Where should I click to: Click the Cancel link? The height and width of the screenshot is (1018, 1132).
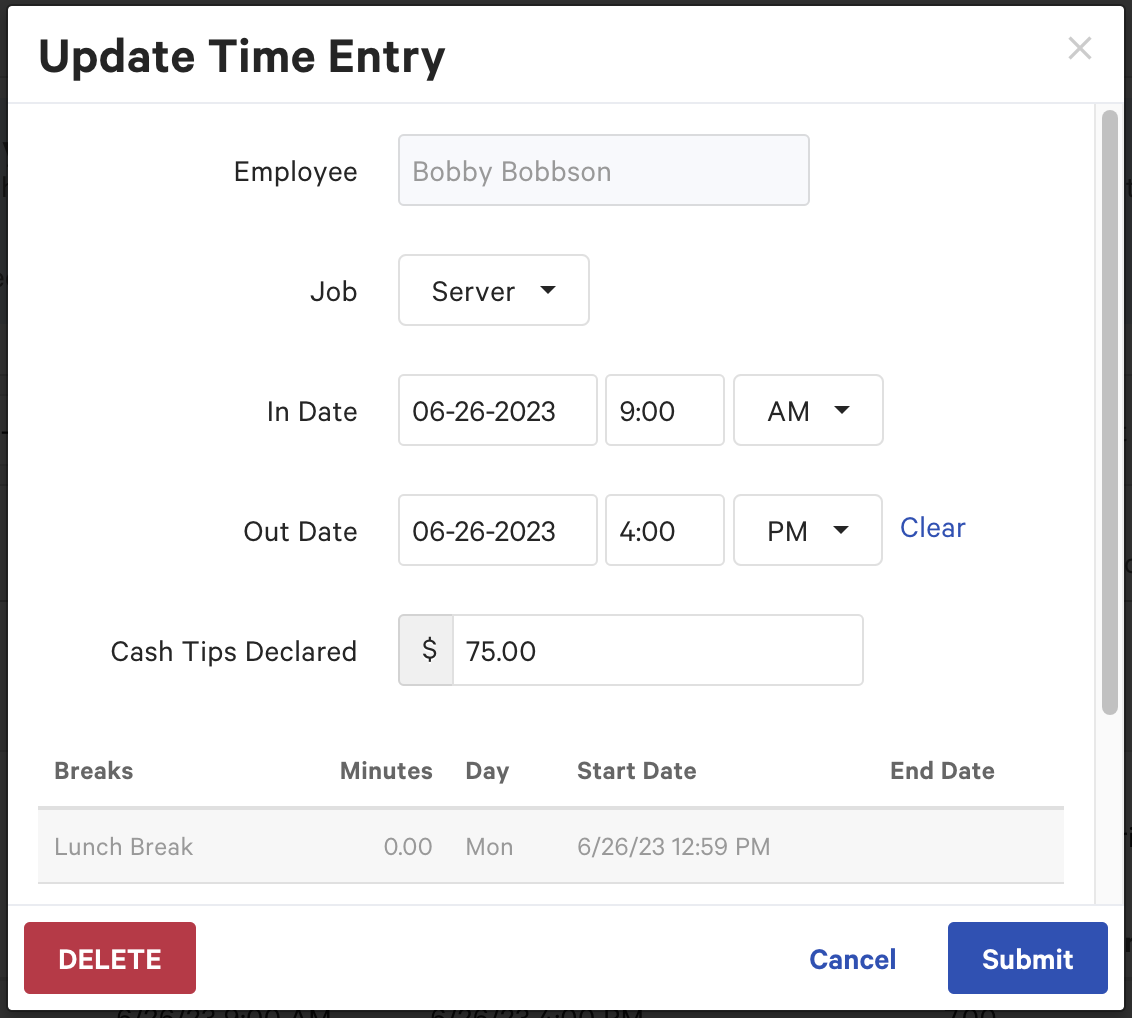click(852, 958)
